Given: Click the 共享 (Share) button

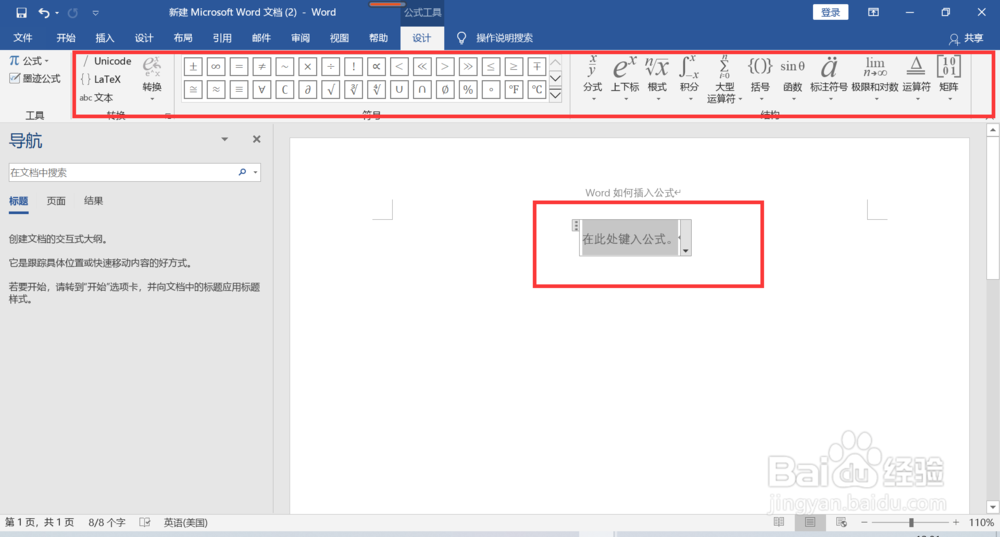Looking at the screenshot, I should pyautogui.click(x=966, y=38).
